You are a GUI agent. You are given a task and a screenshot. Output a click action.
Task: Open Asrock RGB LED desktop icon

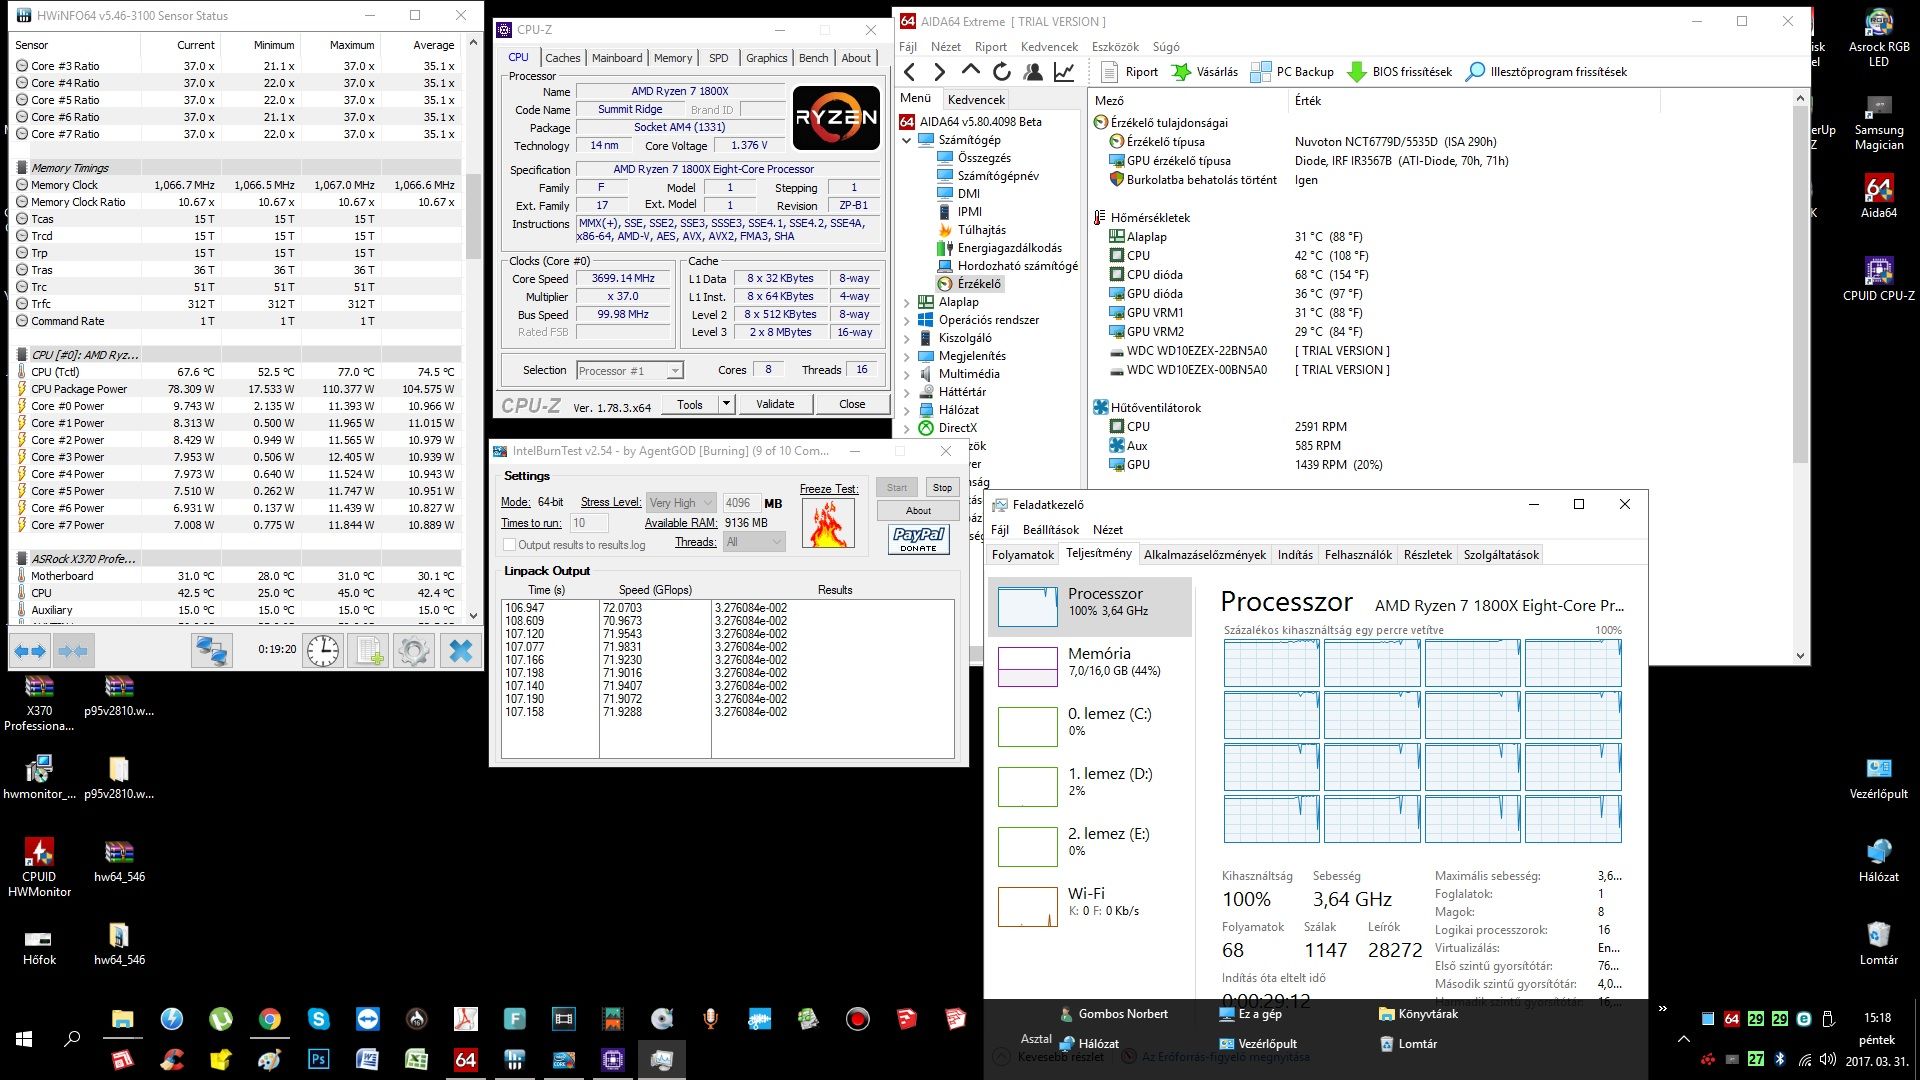(x=1878, y=38)
